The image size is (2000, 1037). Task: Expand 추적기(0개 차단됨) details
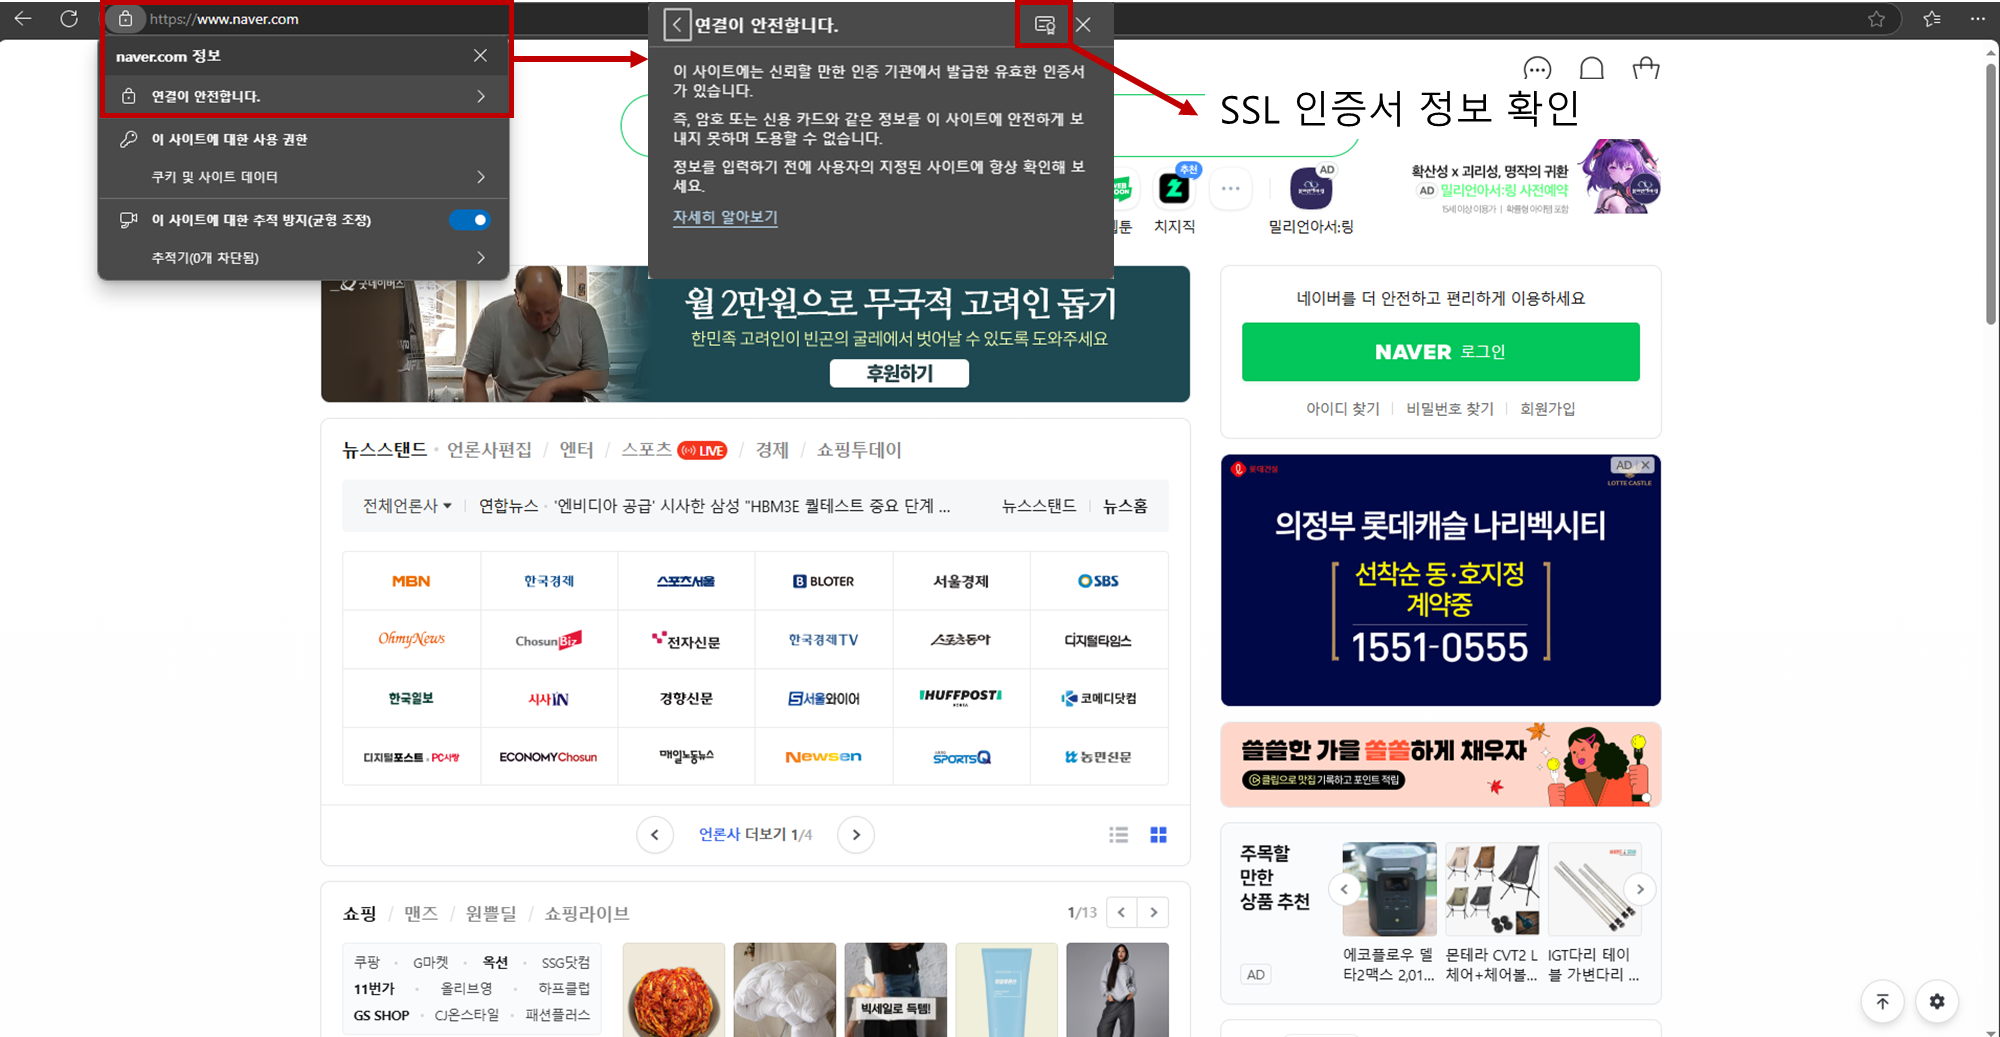(306, 258)
